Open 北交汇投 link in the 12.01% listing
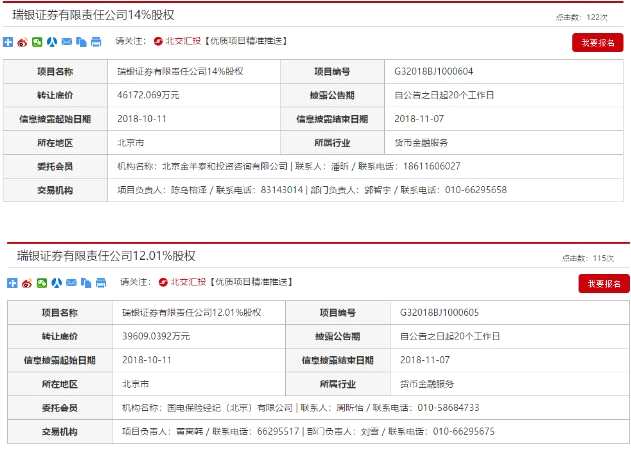631x454 pixels. tap(188, 282)
